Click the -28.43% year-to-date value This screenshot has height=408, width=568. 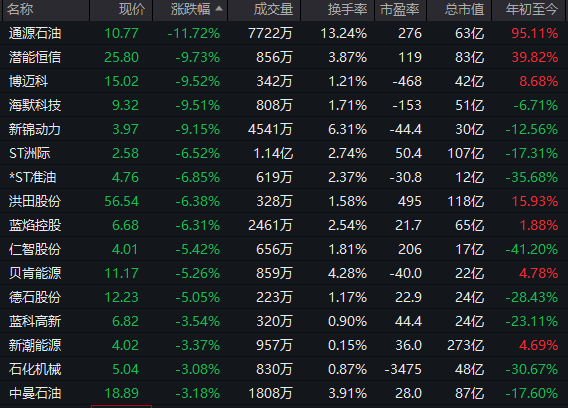pyautogui.click(x=531, y=297)
